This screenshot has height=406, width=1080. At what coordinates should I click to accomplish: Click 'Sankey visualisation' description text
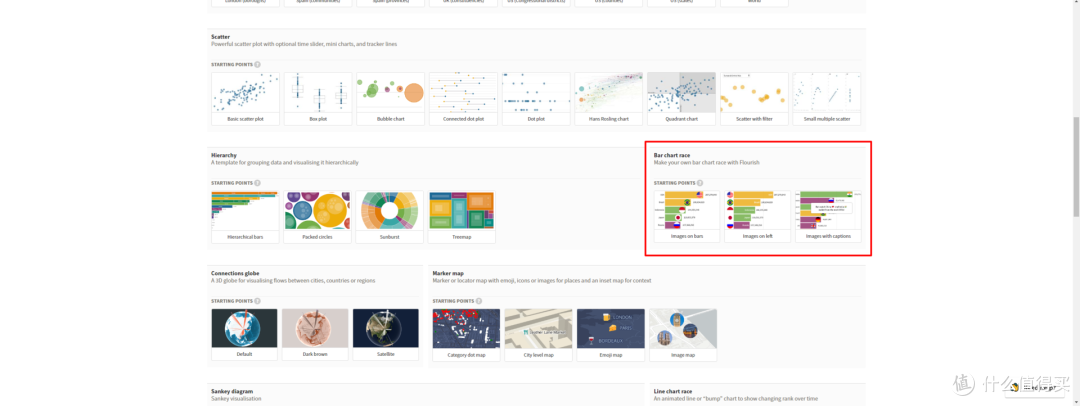tap(236, 399)
